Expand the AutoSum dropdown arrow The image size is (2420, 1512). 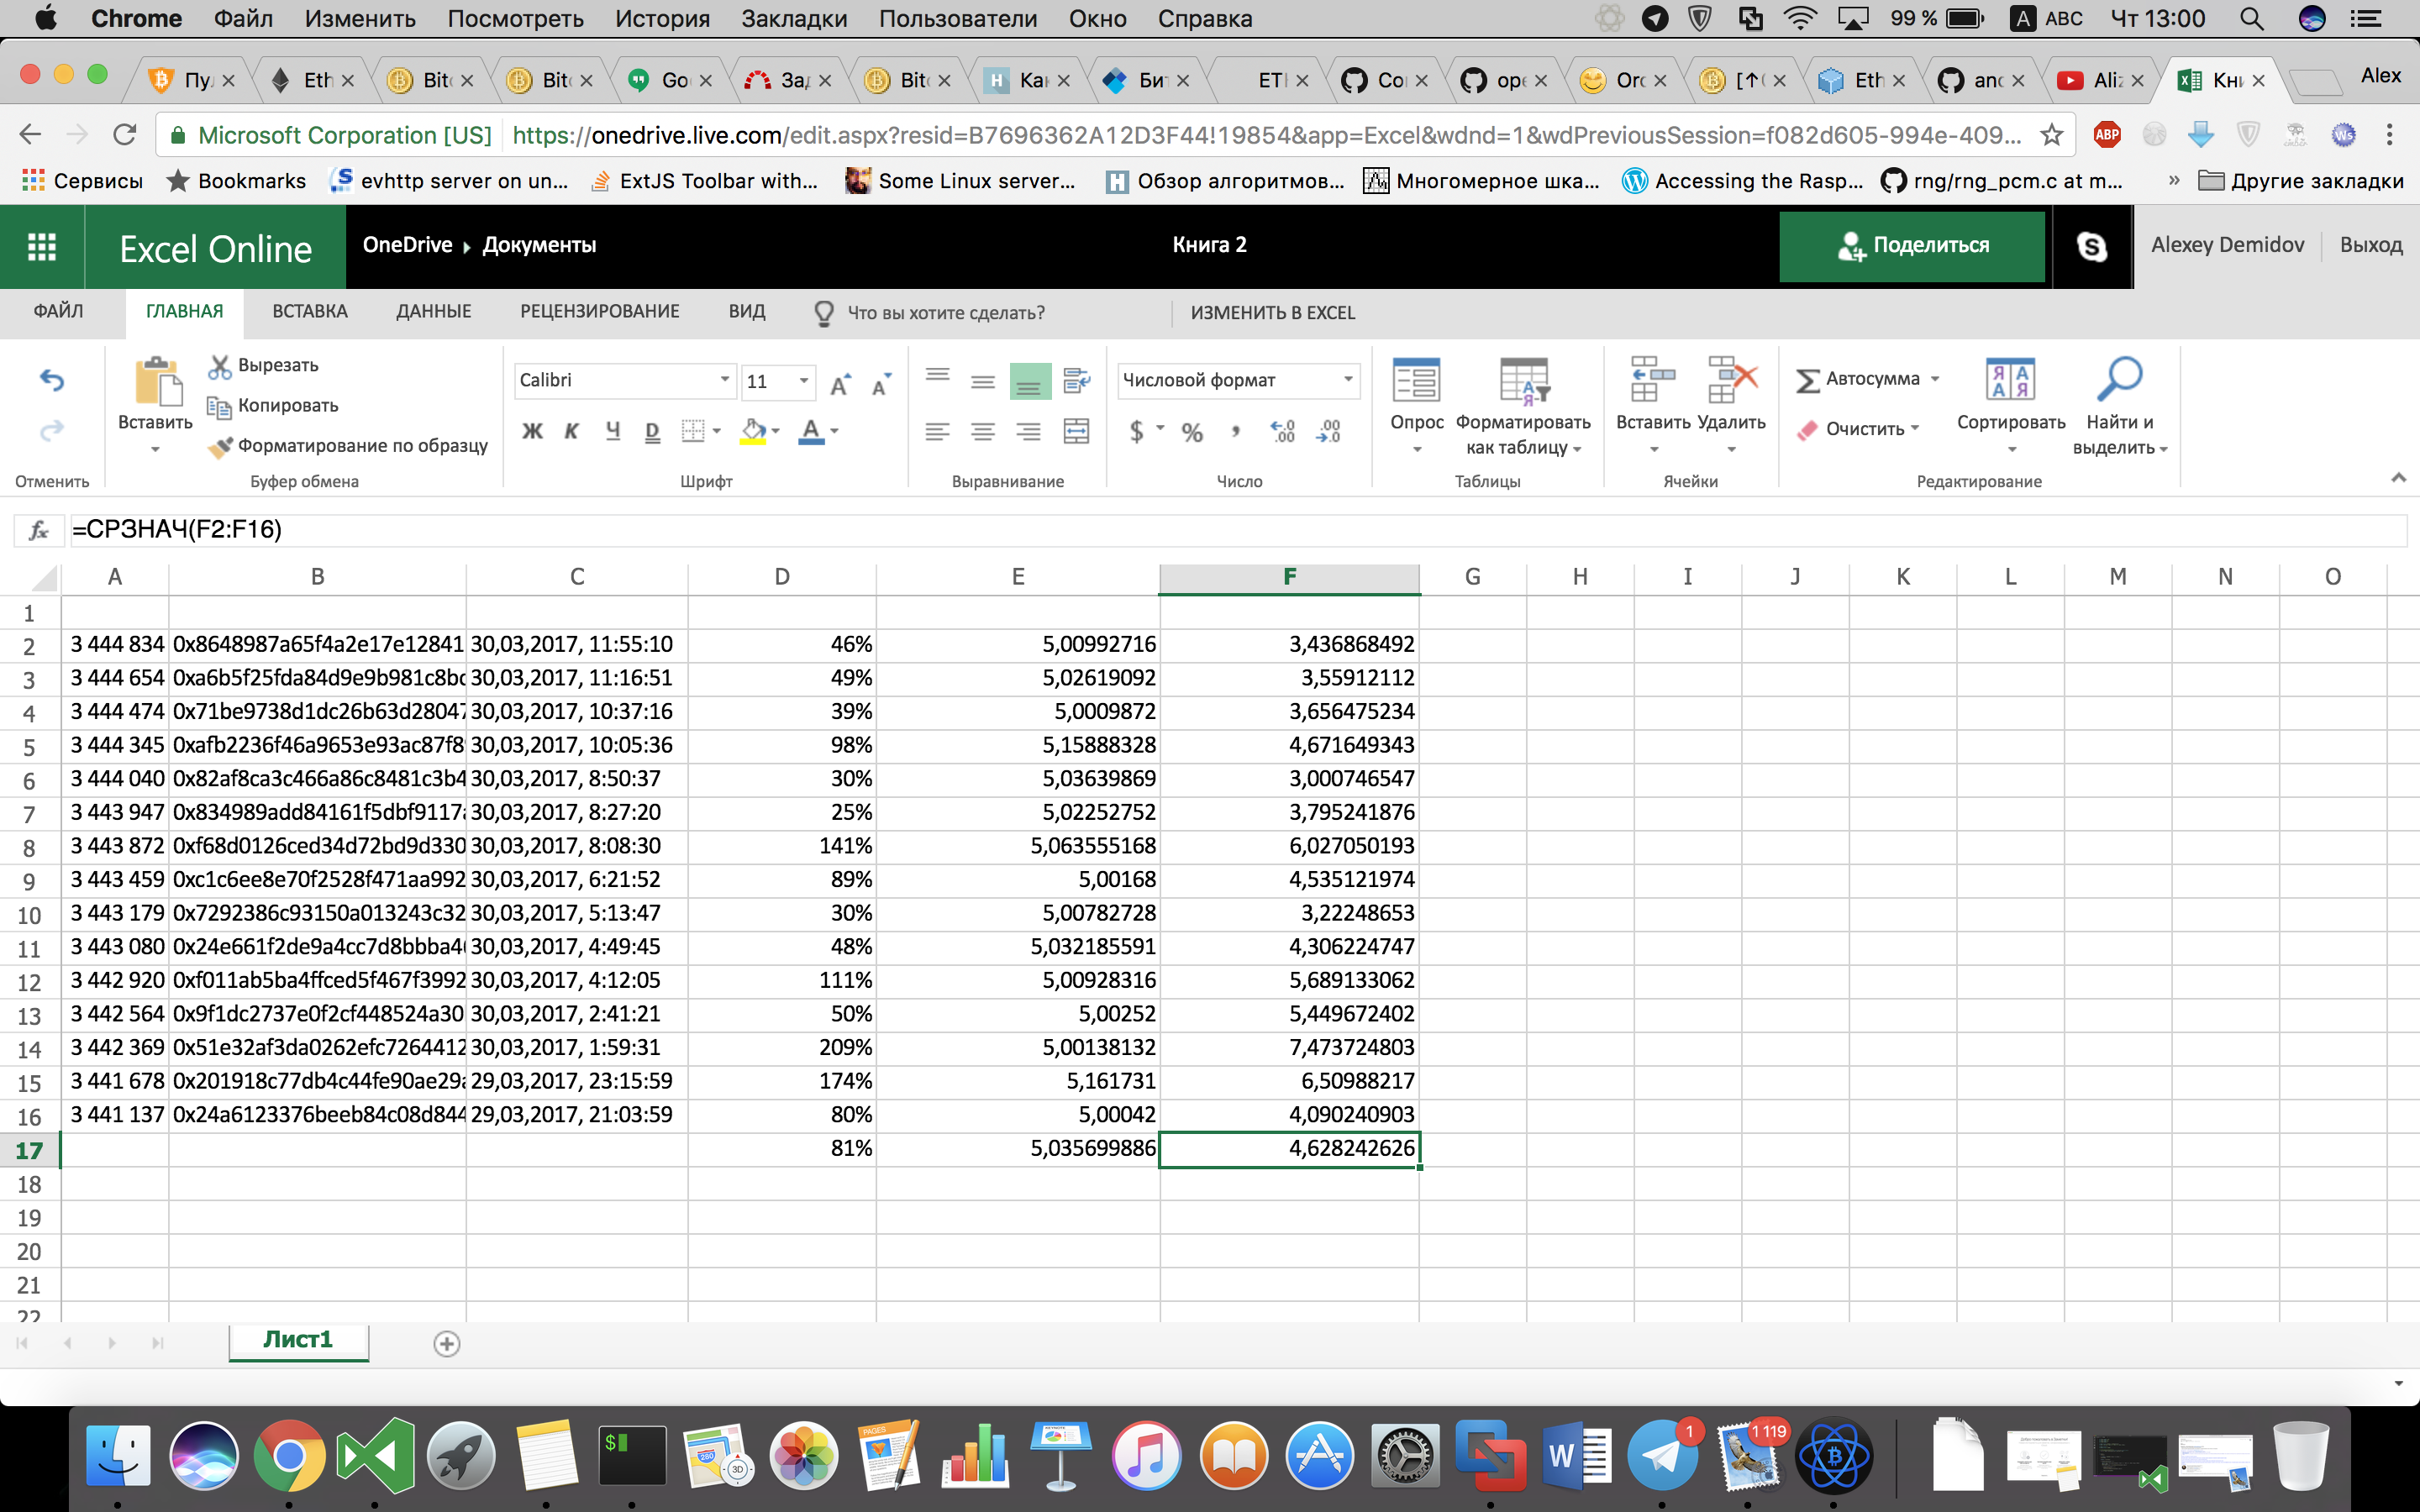(x=1935, y=379)
